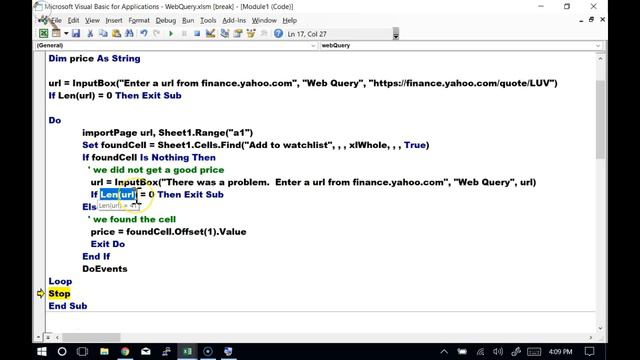Click the horizontal scrollbar thumb

[91, 338]
